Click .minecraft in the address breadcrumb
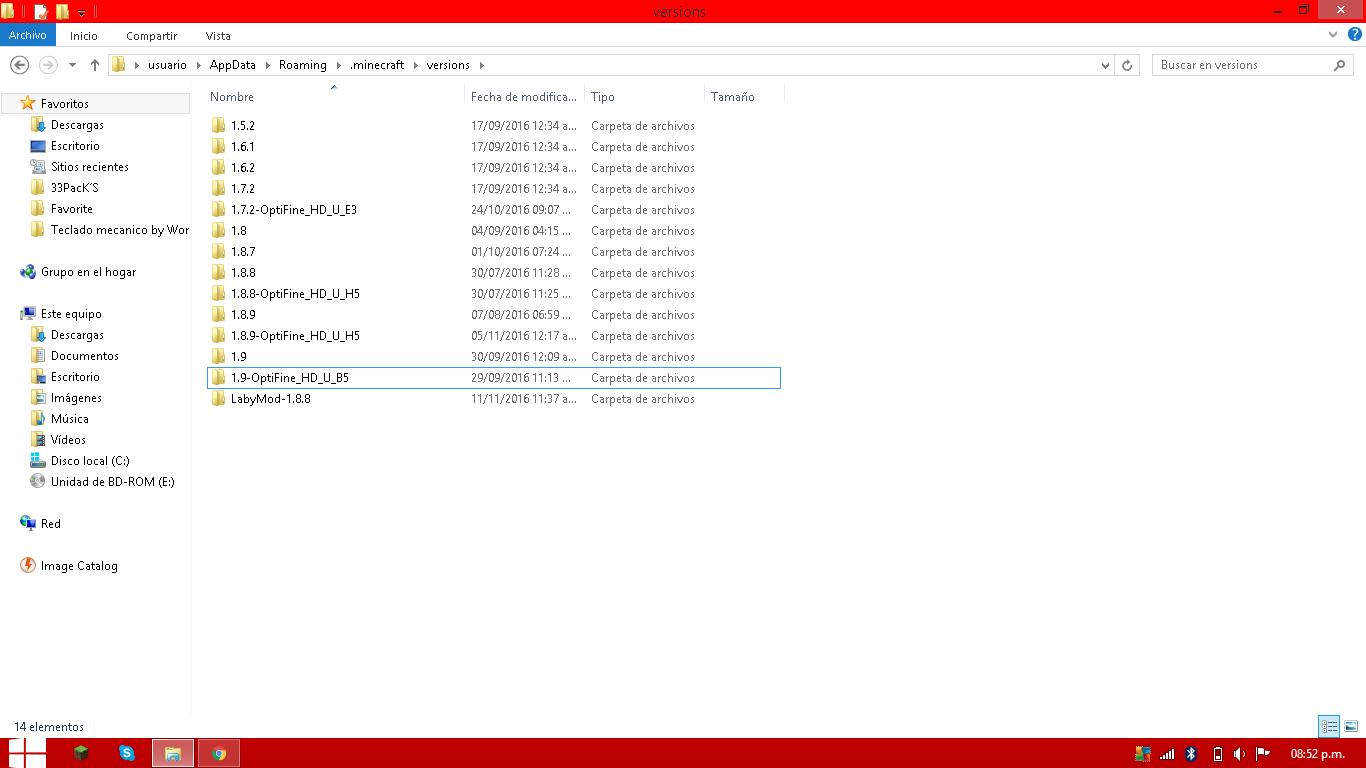Viewport: 1366px width, 768px height. [x=377, y=65]
